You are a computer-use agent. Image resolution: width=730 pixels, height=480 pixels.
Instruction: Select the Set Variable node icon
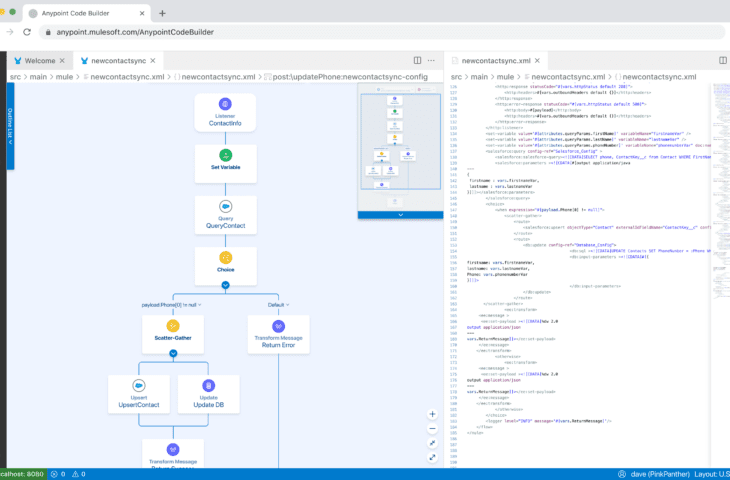tap(226, 154)
